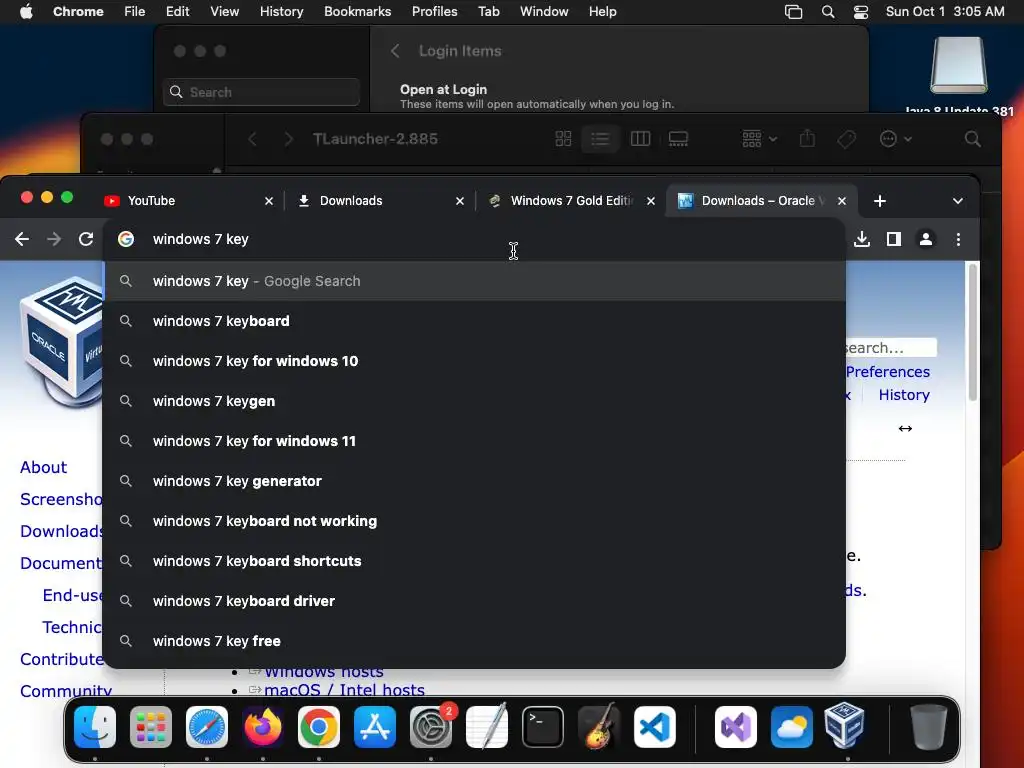Choose the 'windows 7 key free' suggestion
The height and width of the screenshot is (768, 1024).
[x=474, y=641]
